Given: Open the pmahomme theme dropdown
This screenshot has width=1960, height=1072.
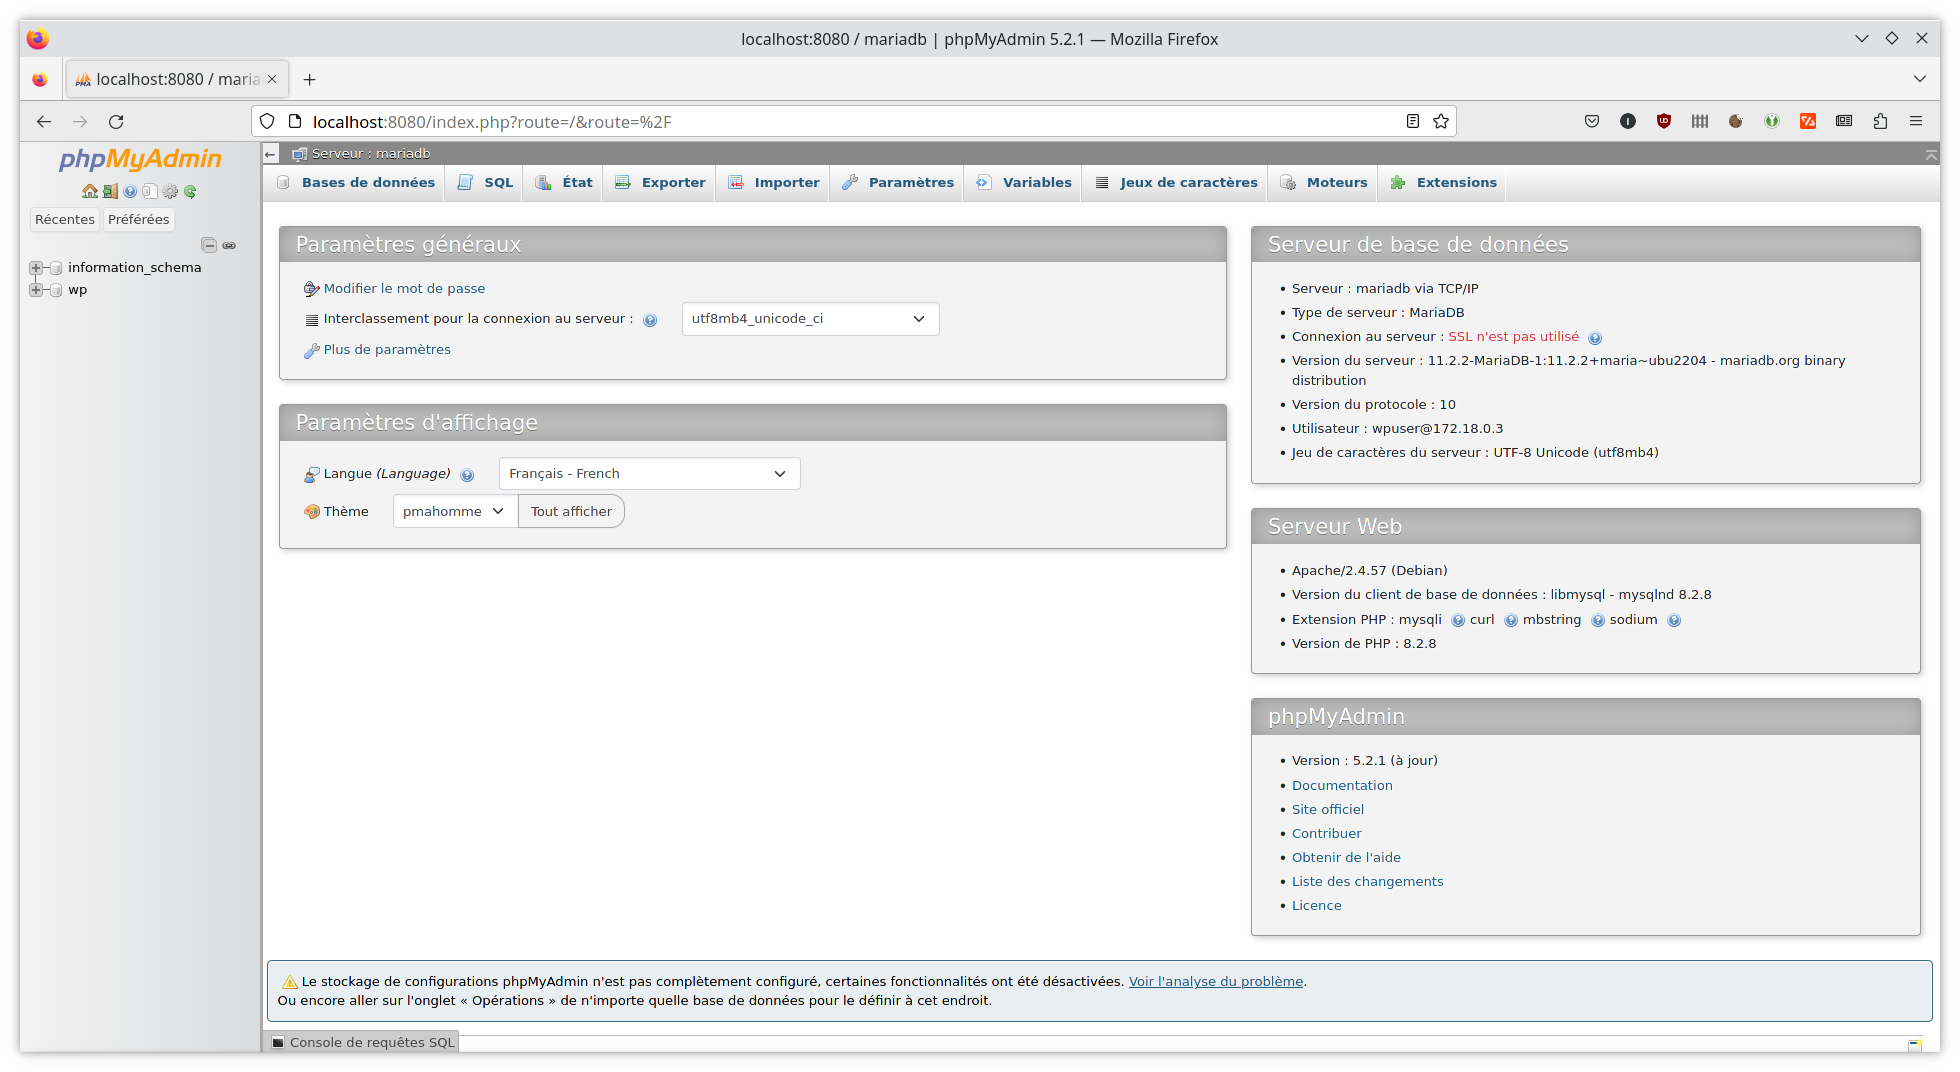Looking at the screenshot, I should [455, 511].
